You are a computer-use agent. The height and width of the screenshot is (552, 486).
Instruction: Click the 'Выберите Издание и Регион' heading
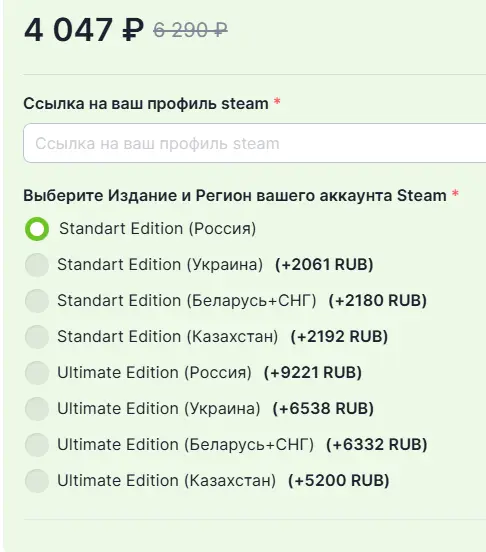coord(235,196)
